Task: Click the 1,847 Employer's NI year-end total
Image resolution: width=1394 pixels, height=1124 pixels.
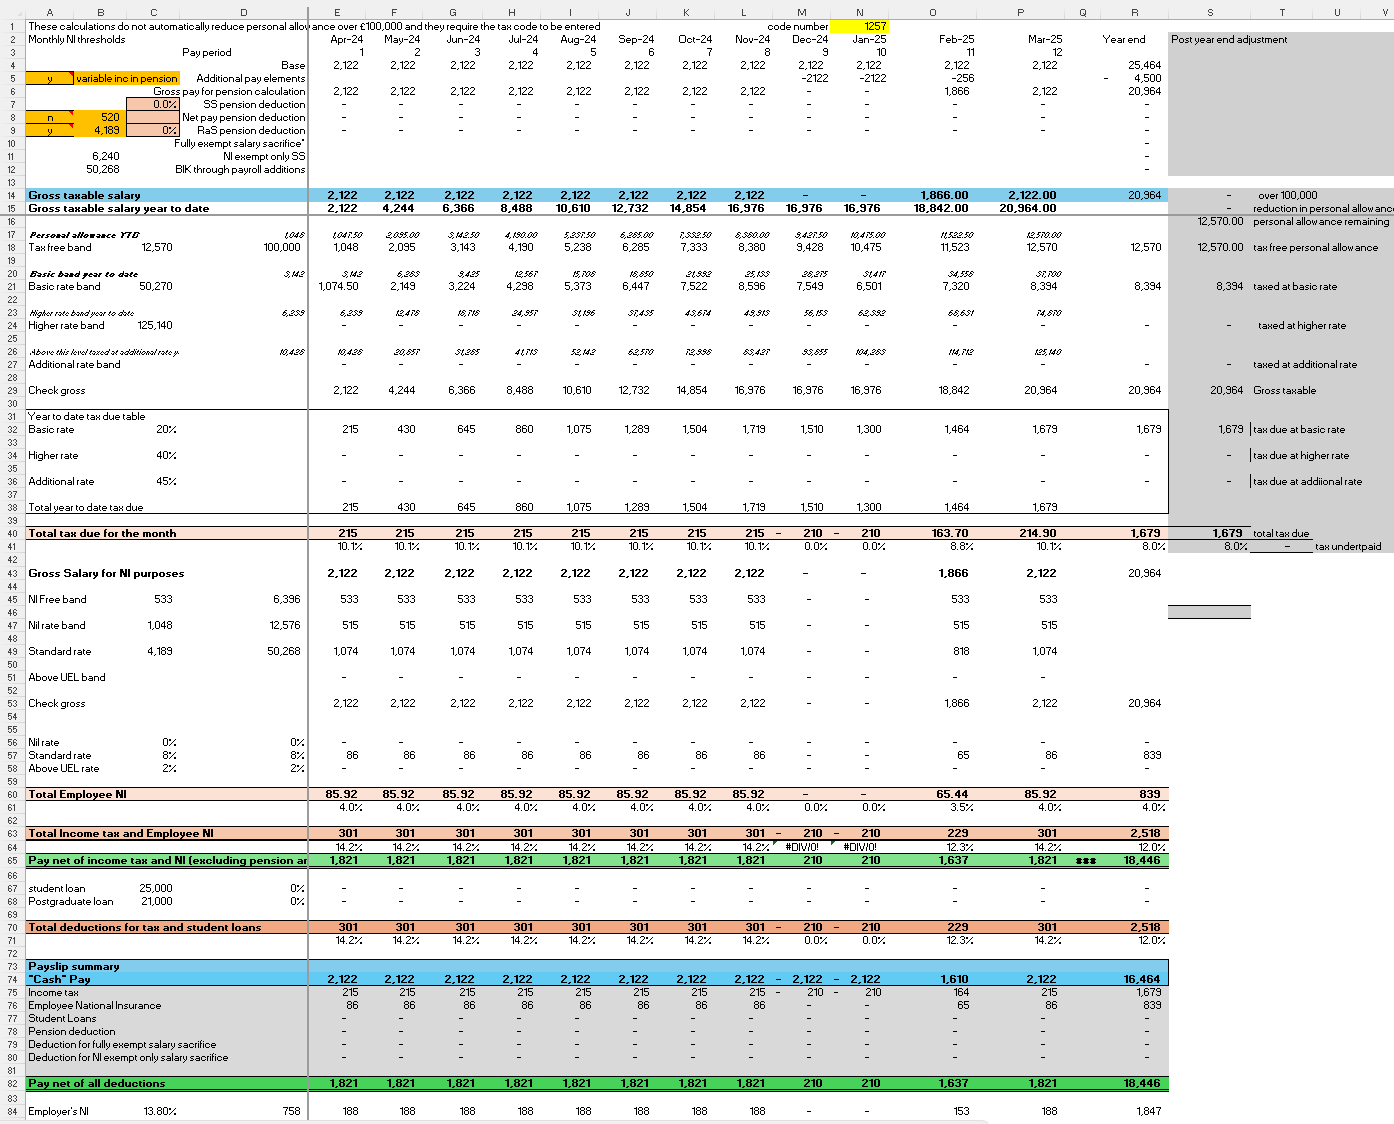Action: (x=1149, y=1111)
